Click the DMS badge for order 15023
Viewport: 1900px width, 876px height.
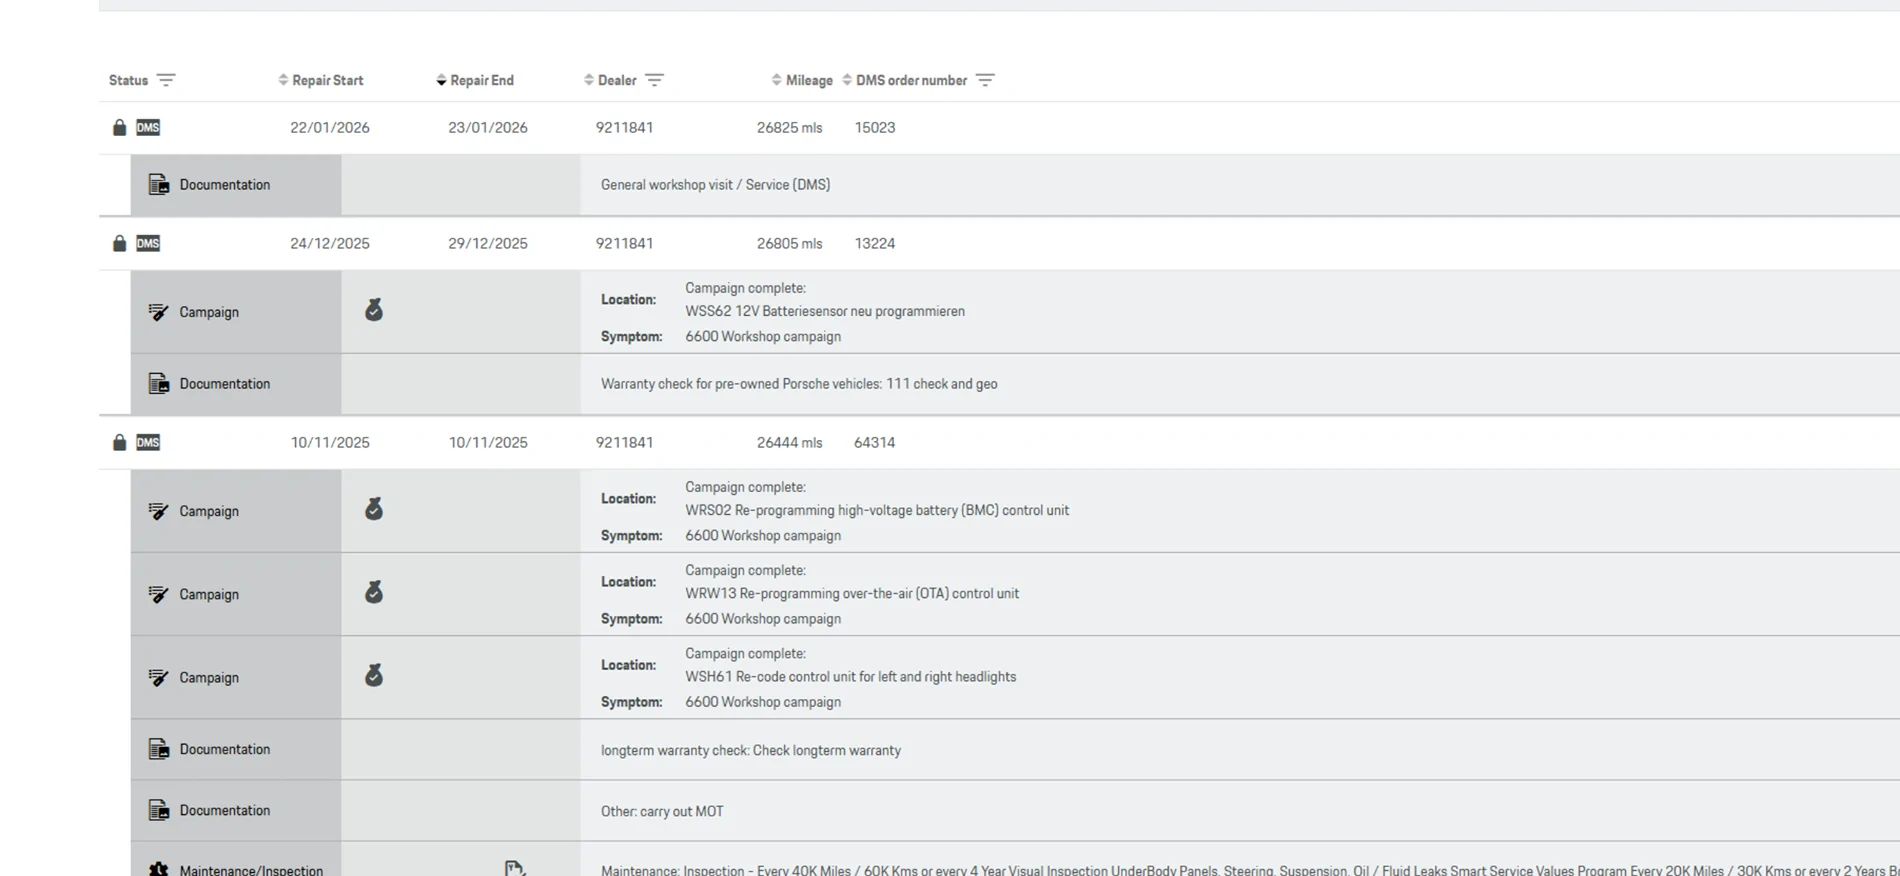click(148, 127)
